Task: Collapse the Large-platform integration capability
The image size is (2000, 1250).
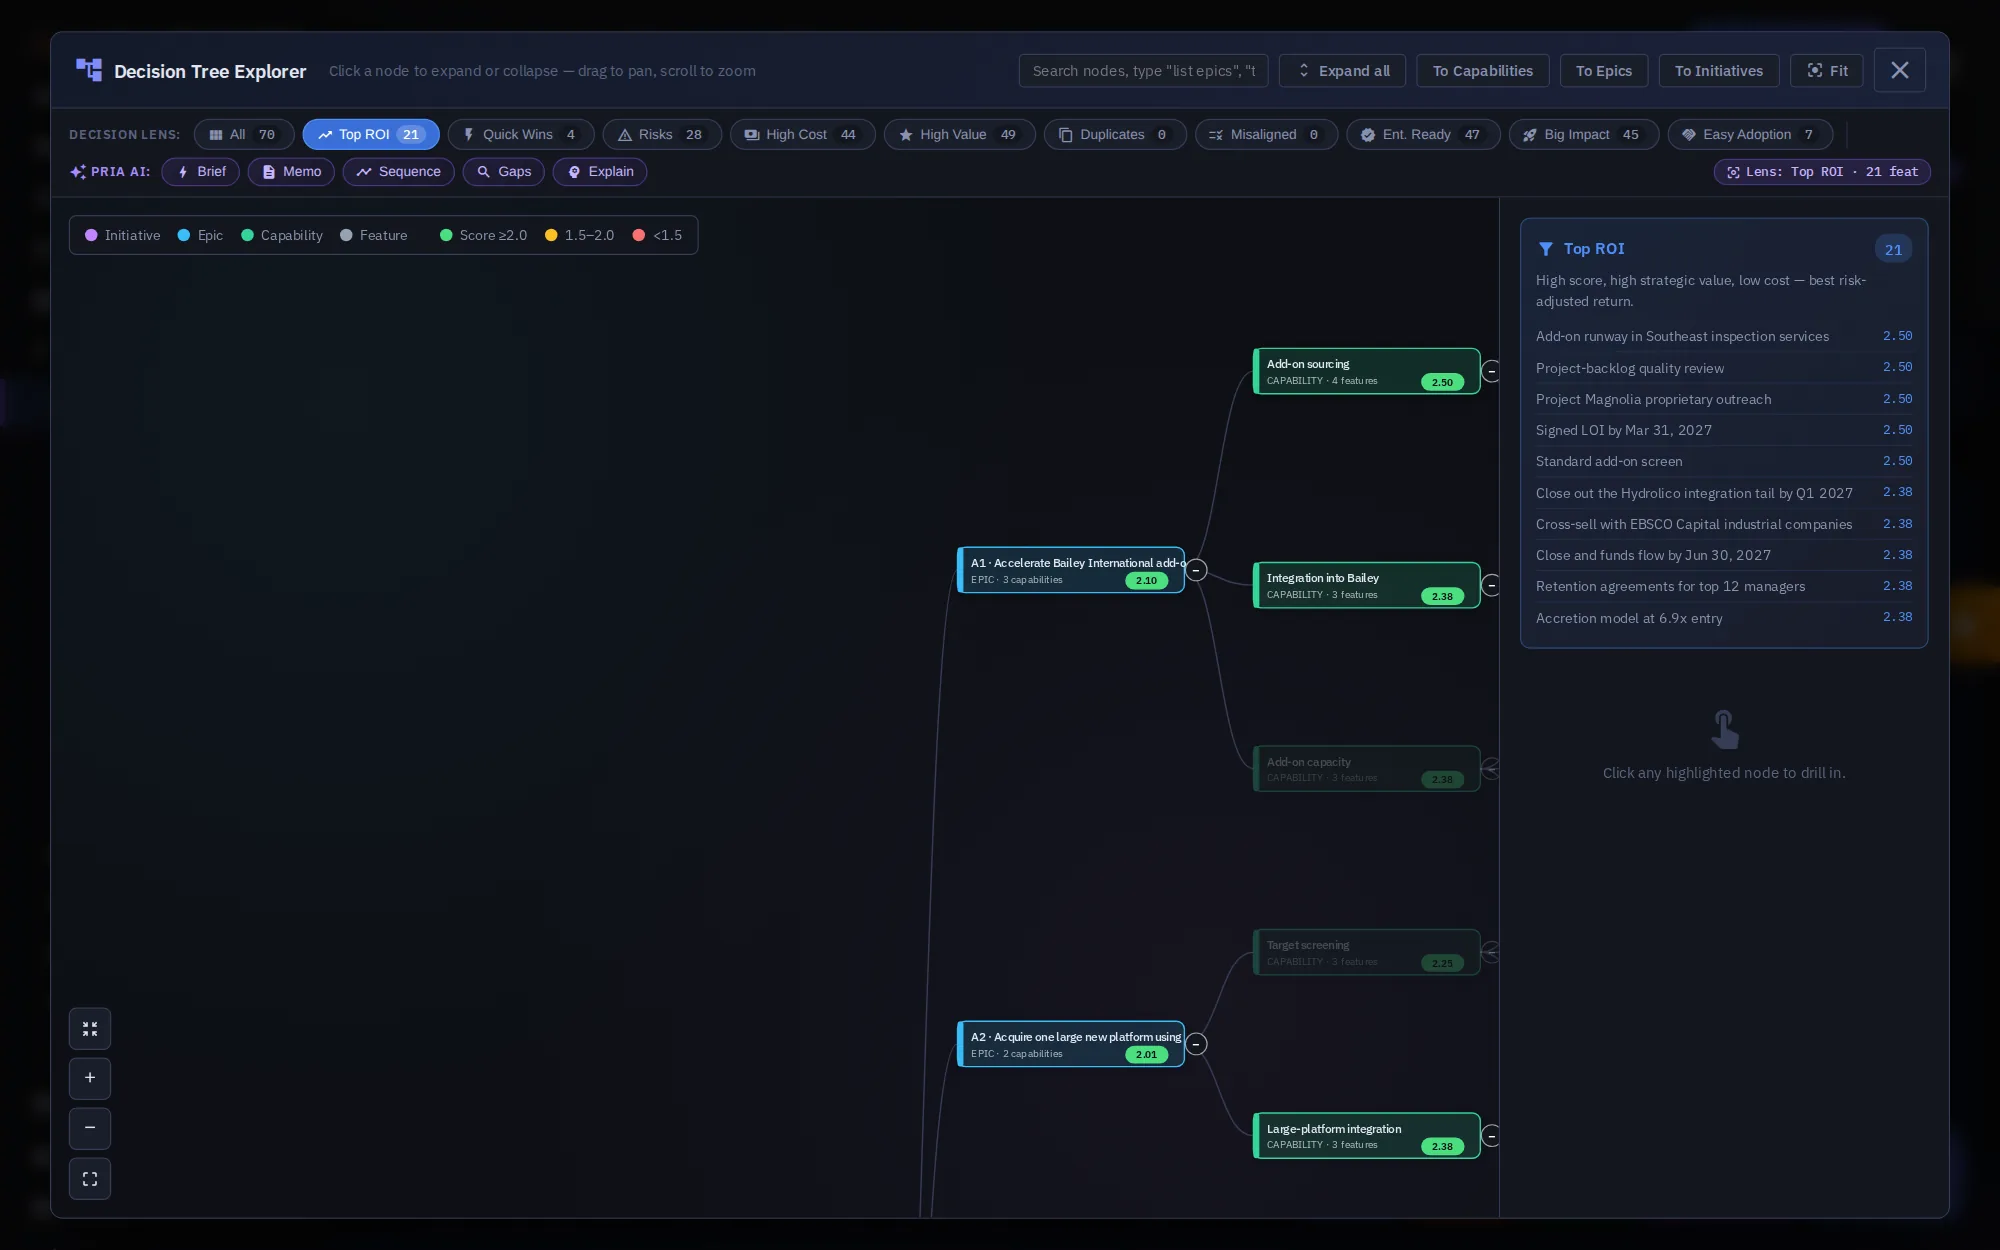Action: pyautogui.click(x=1491, y=1136)
